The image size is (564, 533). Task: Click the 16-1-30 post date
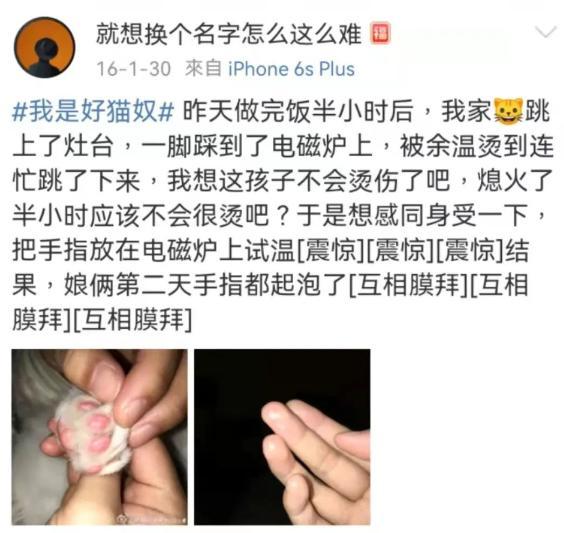133,69
